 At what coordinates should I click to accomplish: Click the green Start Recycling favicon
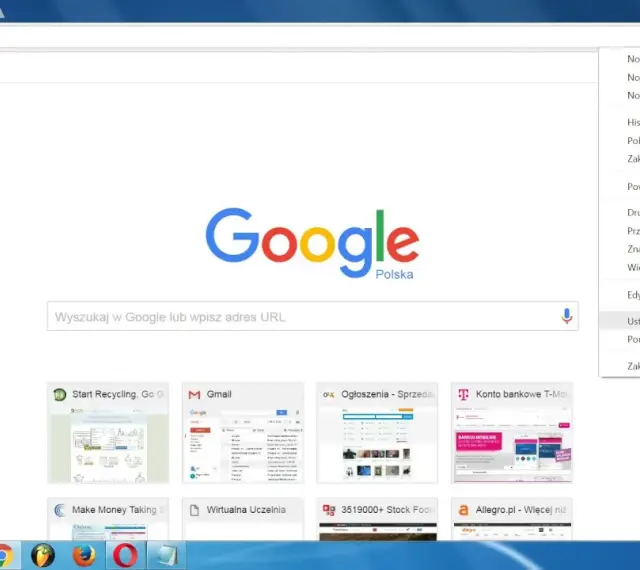click(x=60, y=394)
